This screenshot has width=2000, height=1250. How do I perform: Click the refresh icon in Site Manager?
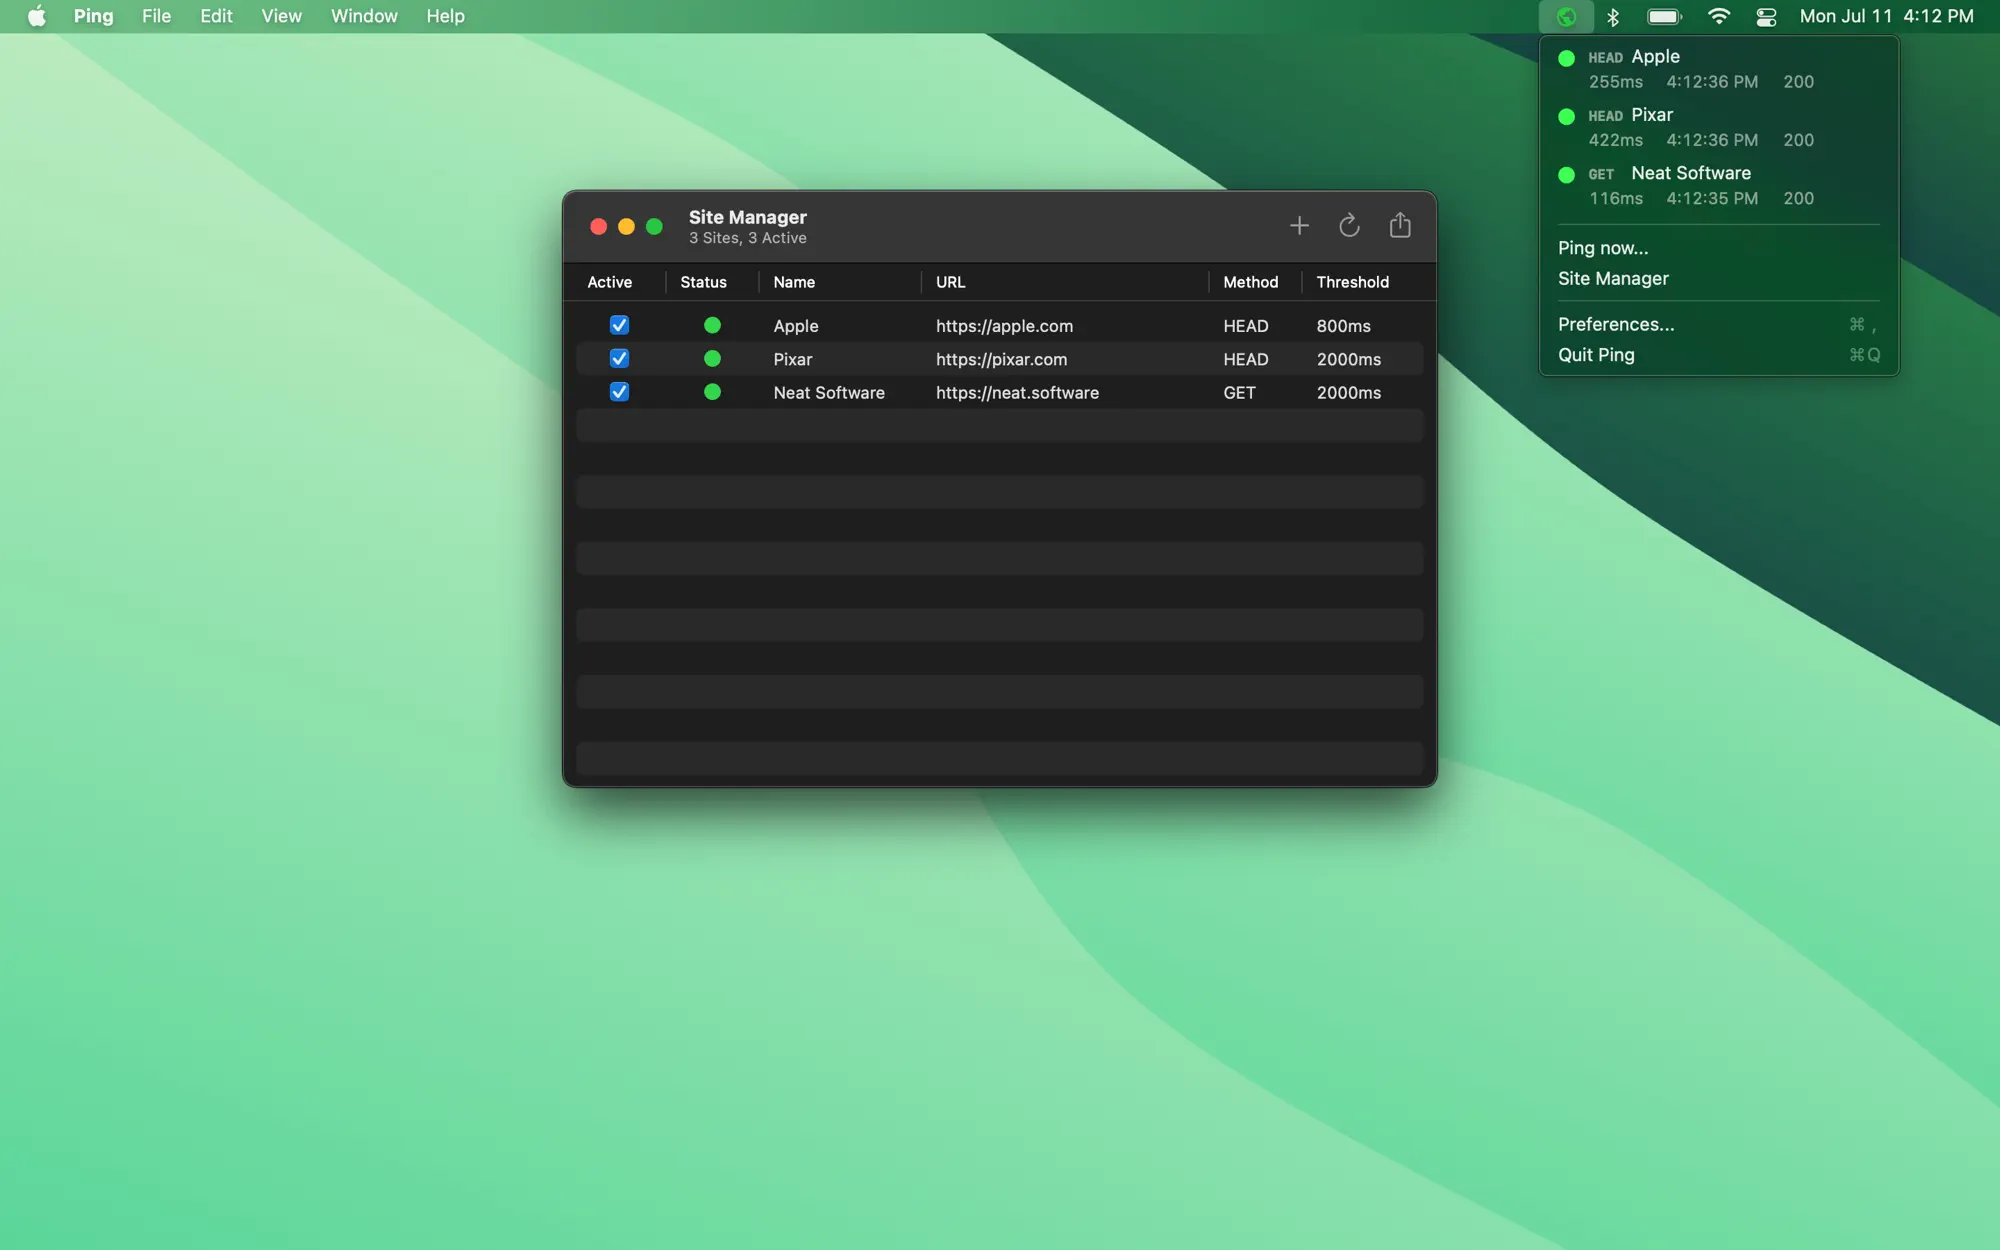click(1349, 226)
